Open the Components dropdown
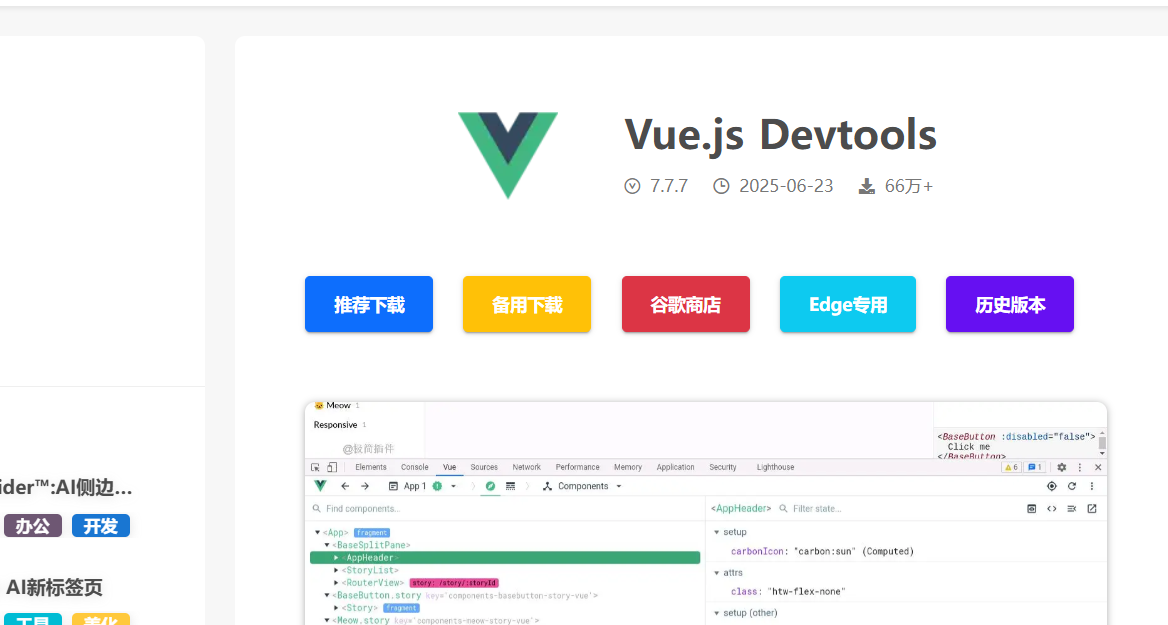The height and width of the screenshot is (625, 1168). 583,486
